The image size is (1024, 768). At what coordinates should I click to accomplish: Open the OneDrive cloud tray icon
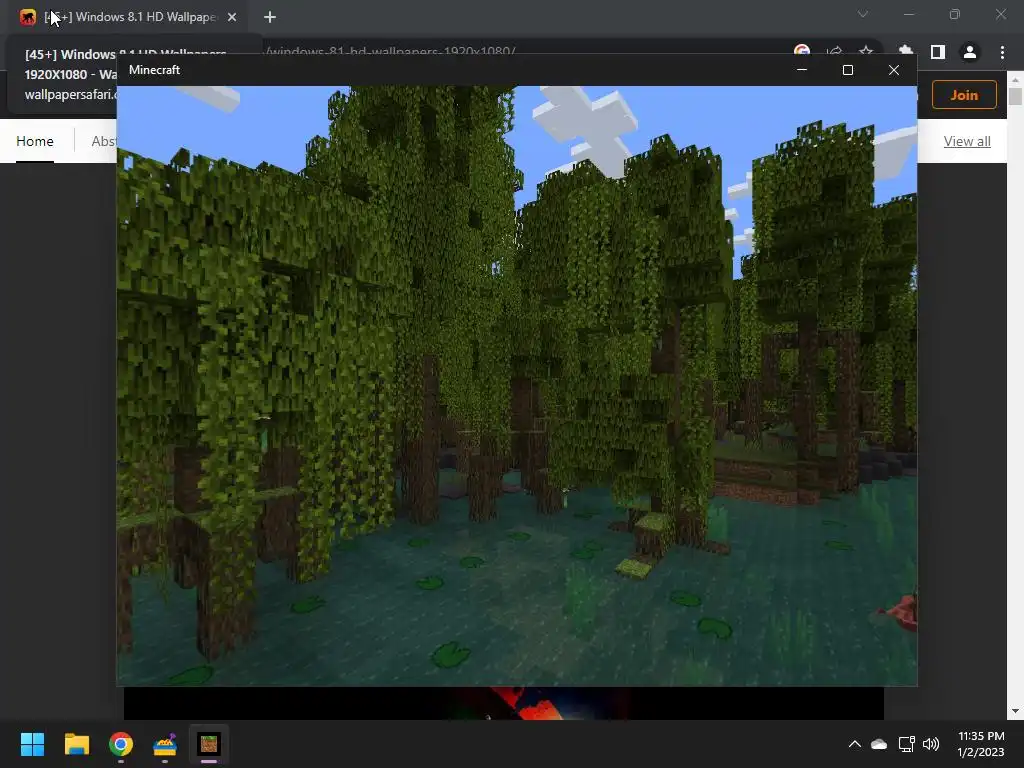pos(879,744)
